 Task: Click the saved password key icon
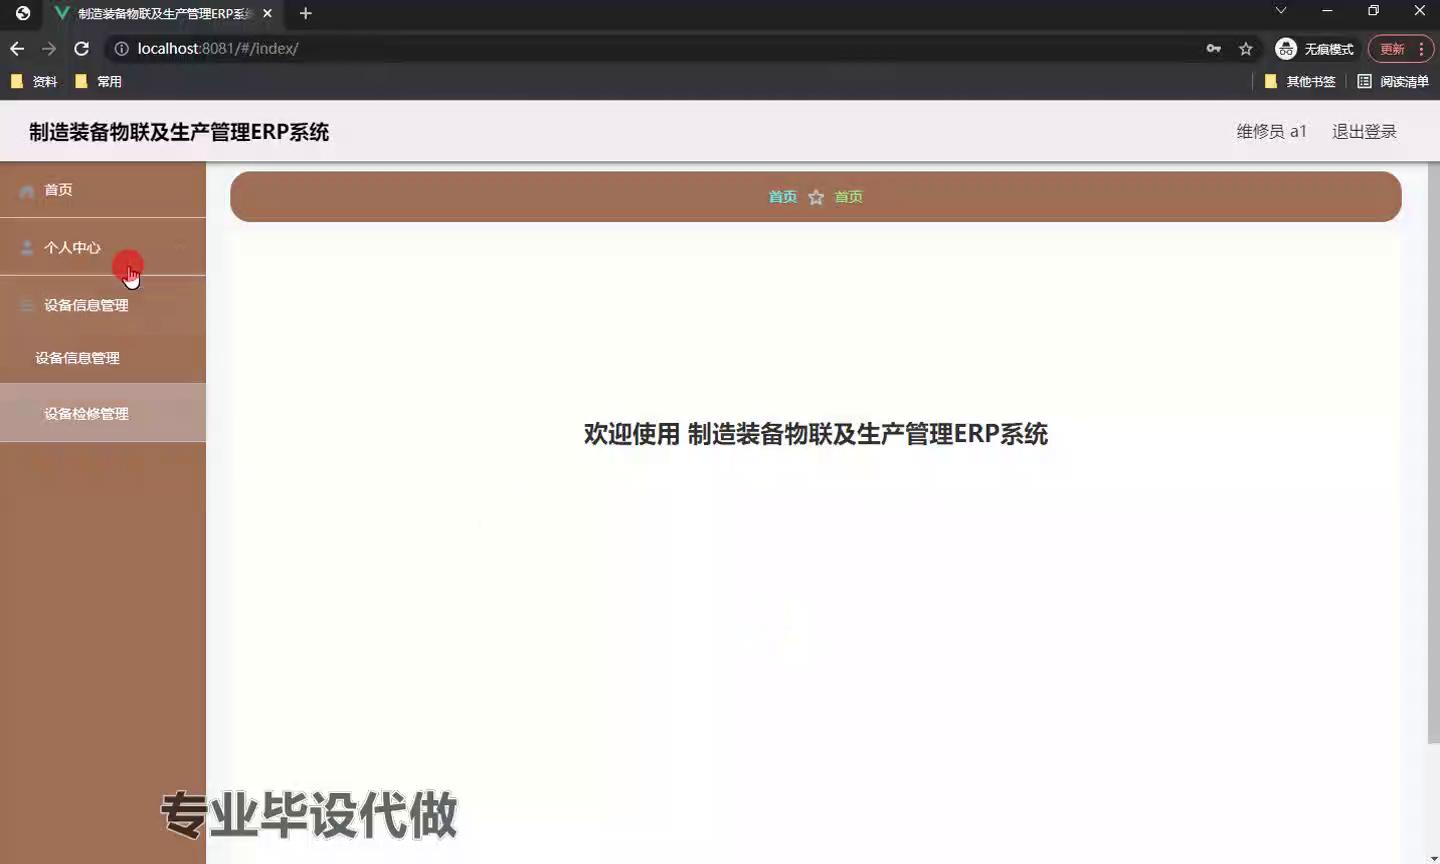[x=1213, y=49]
